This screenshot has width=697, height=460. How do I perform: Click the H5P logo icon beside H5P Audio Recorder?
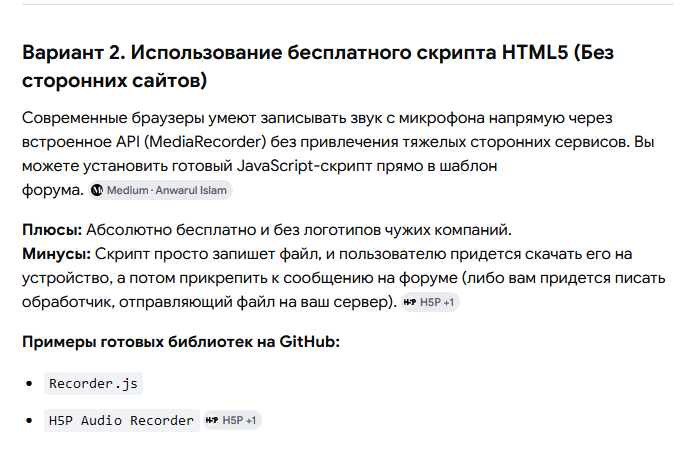coord(212,420)
